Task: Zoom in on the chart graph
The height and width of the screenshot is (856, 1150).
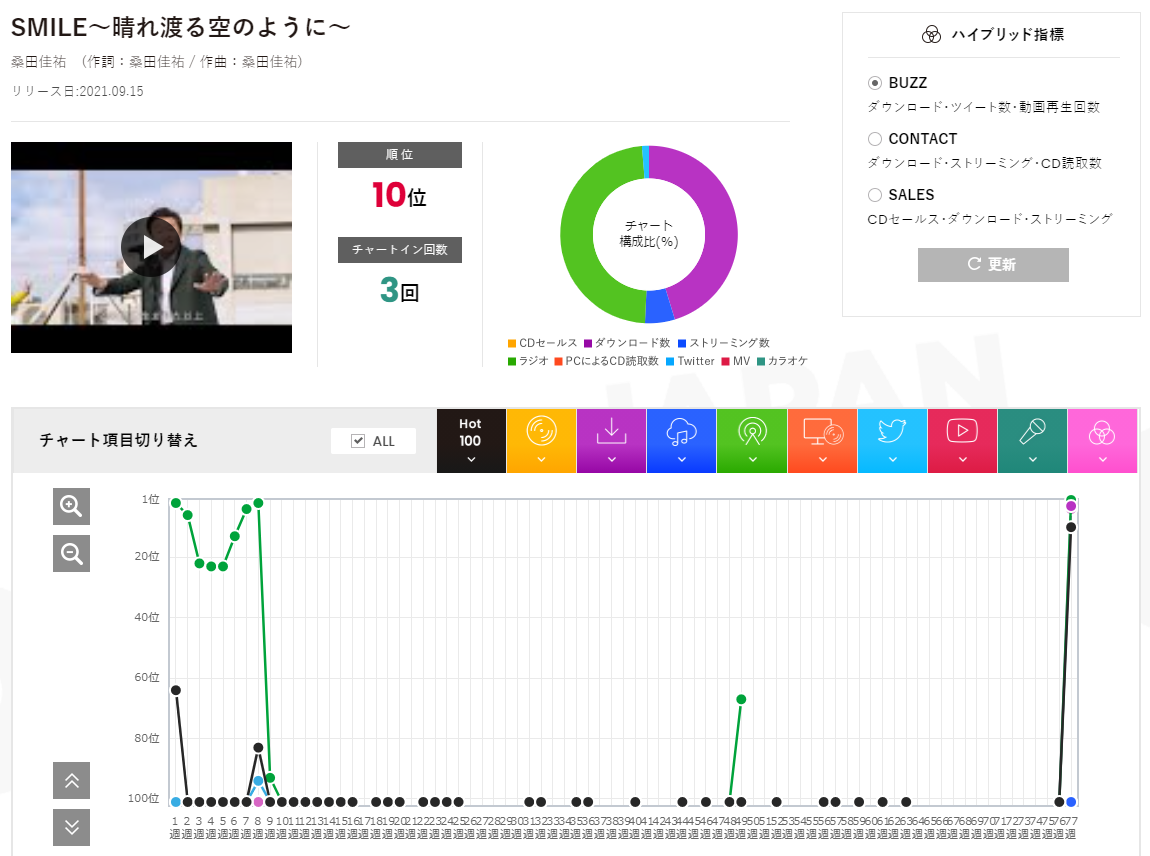Action: coord(71,506)
